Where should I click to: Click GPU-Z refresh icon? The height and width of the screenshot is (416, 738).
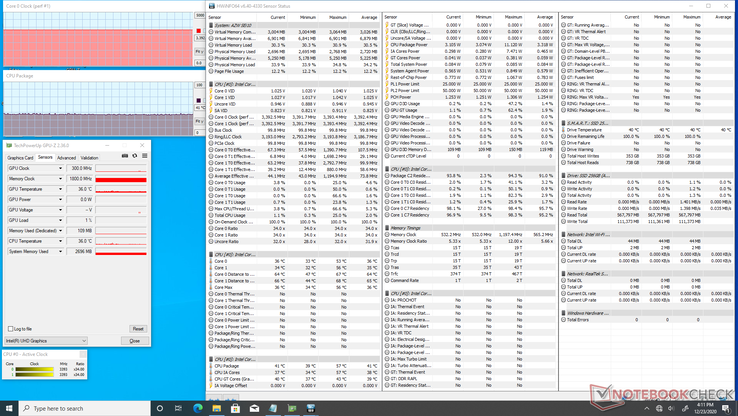(135, 156)
